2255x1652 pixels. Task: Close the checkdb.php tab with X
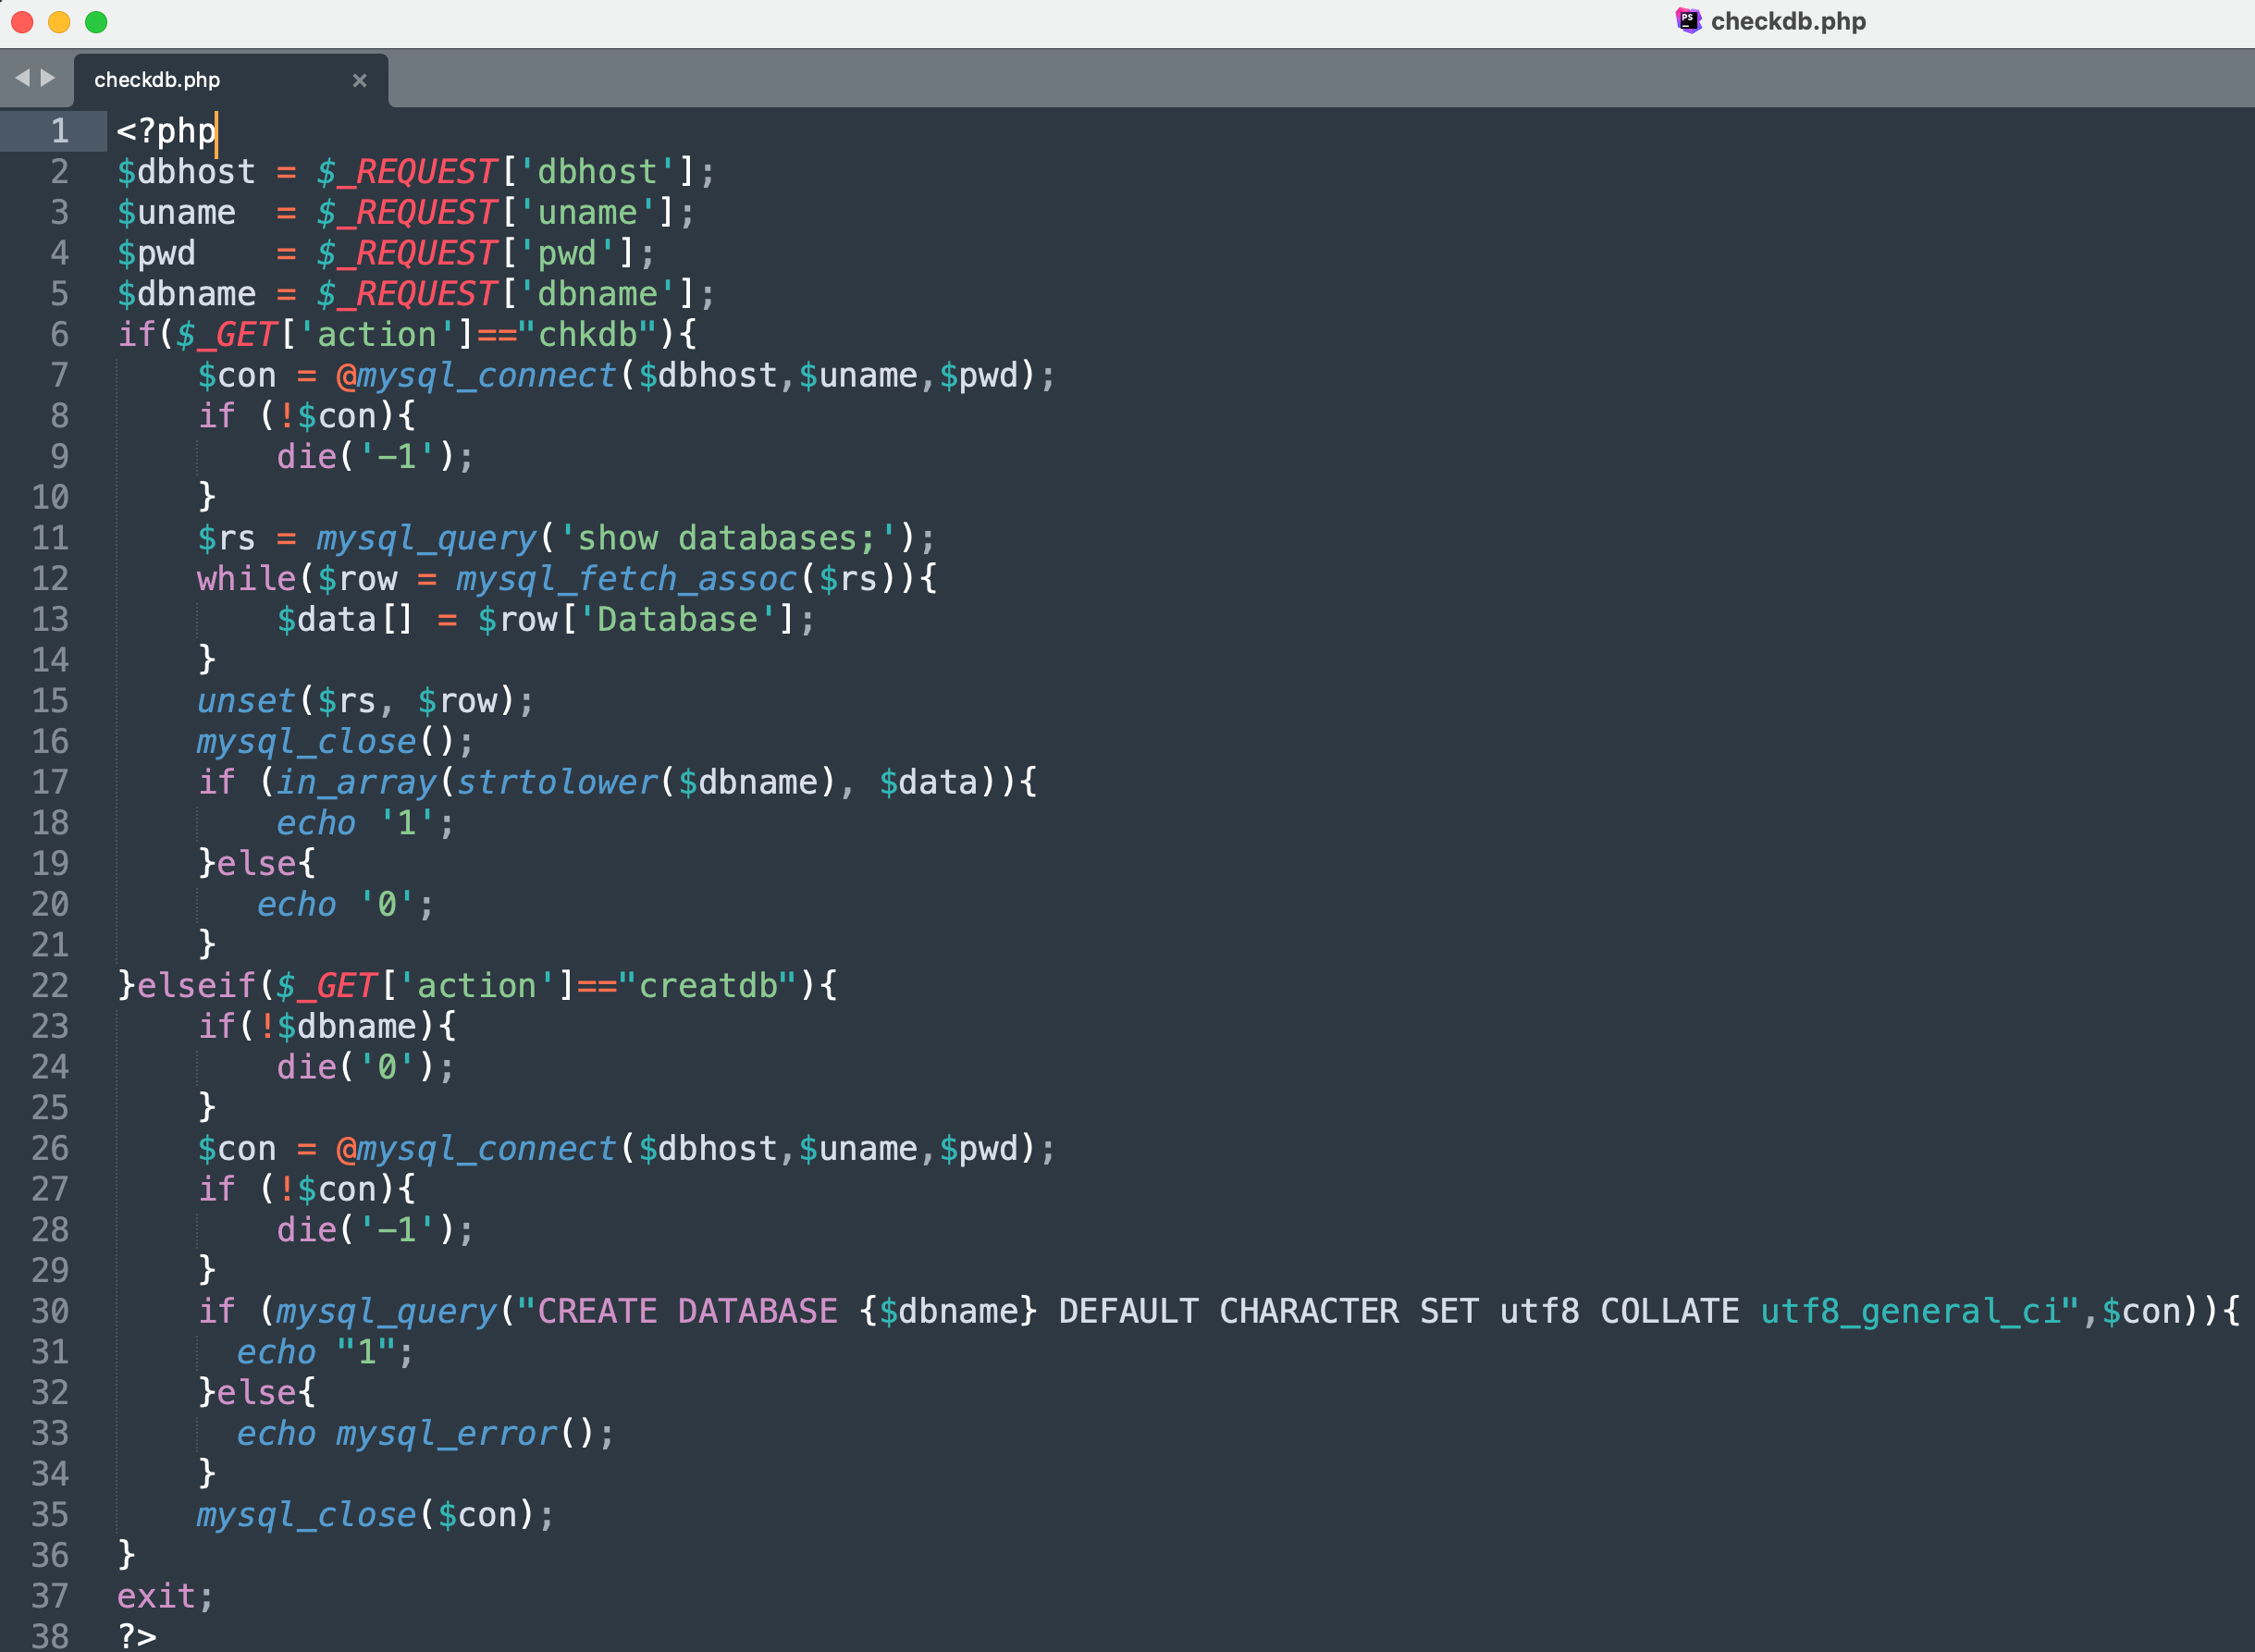click(360, 80)
